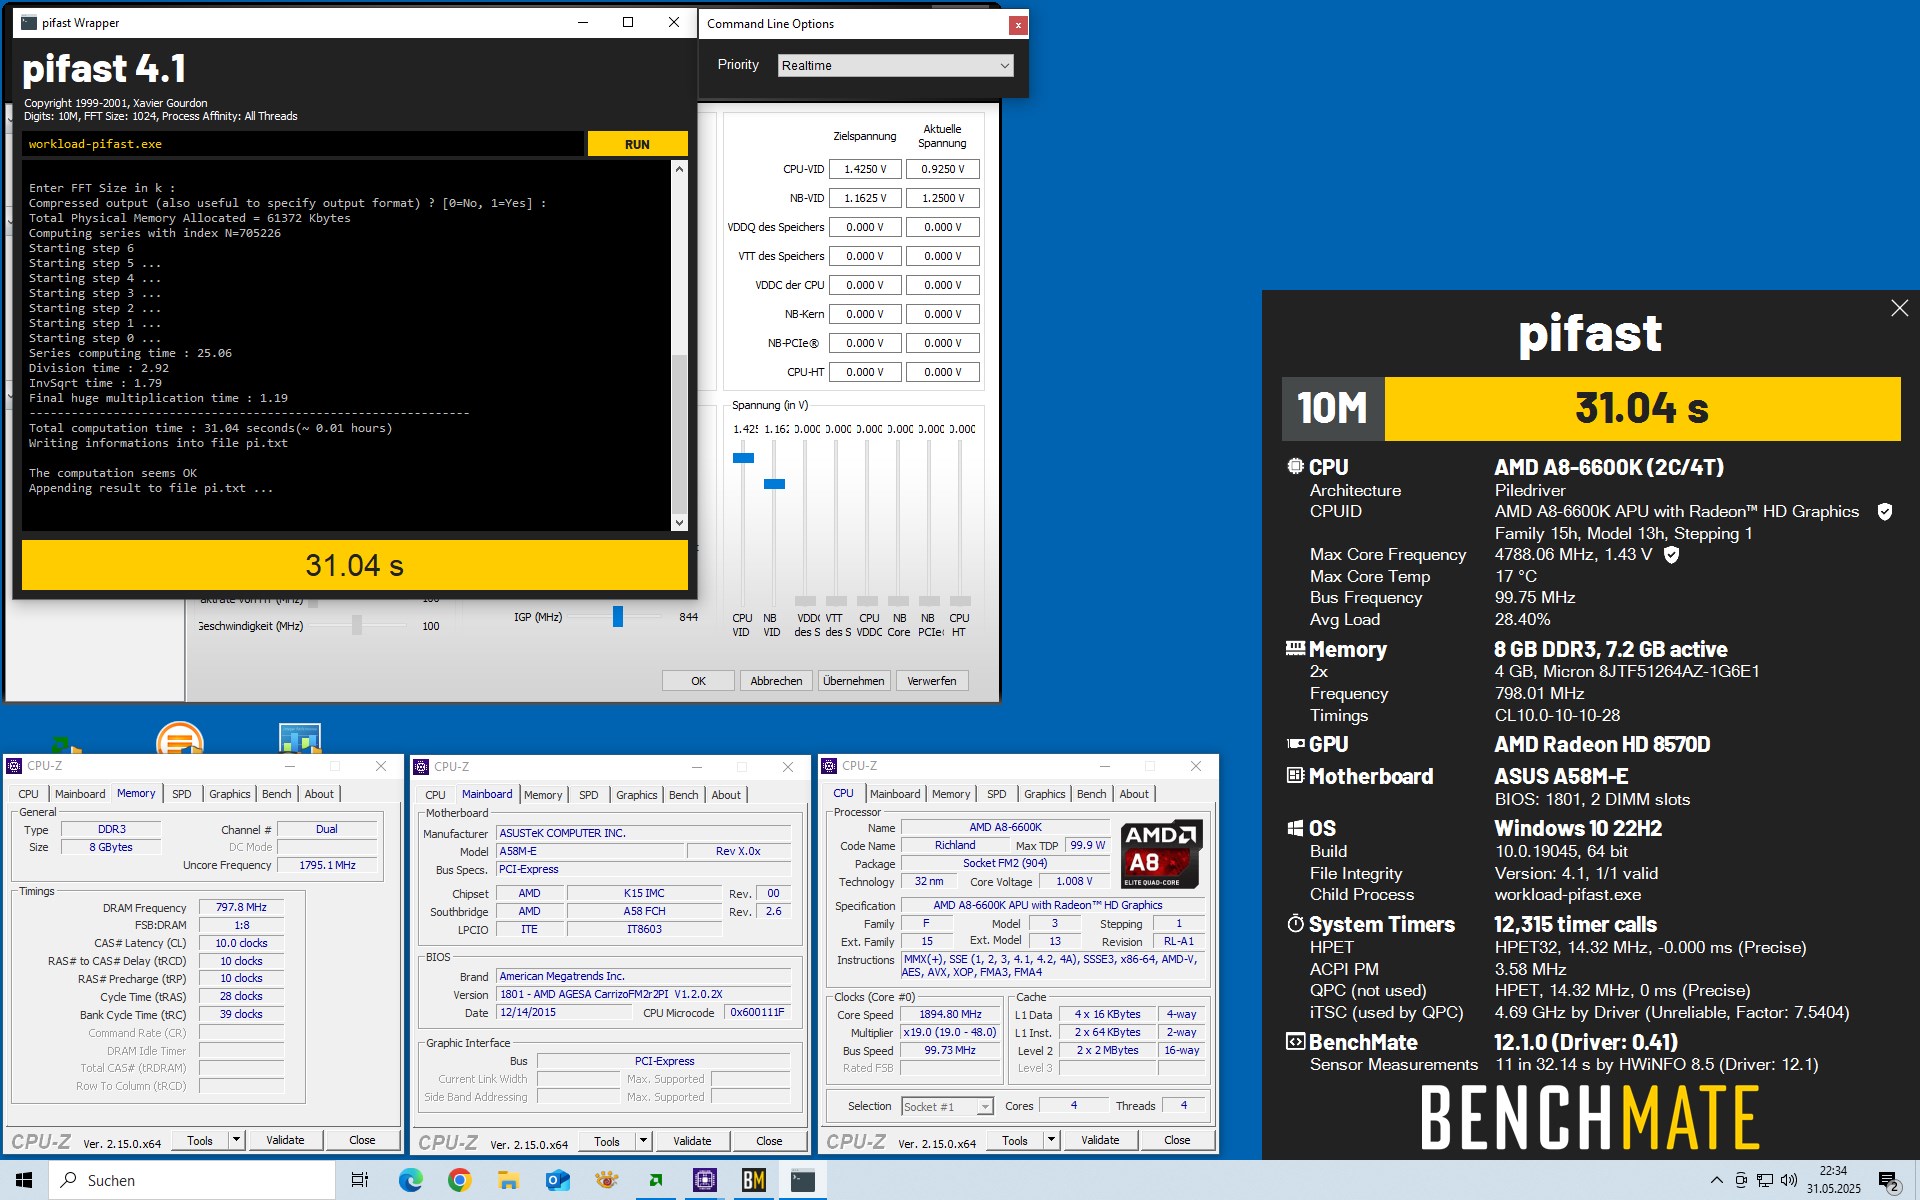Click the CPU-VID Zielspannung 1.4250 V field
Image resolution: width=1920 pixels, height=1200 pixels.
click(864, 169)
